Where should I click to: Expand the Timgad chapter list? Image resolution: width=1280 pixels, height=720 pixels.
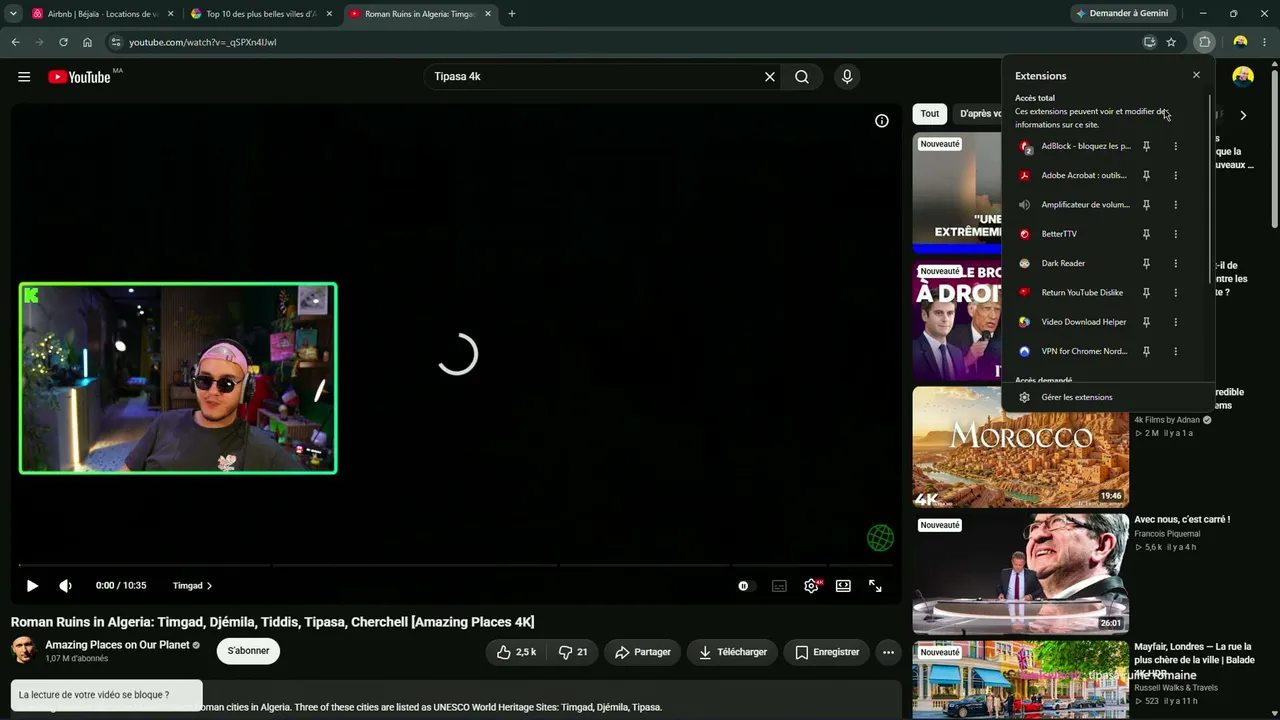192,586
